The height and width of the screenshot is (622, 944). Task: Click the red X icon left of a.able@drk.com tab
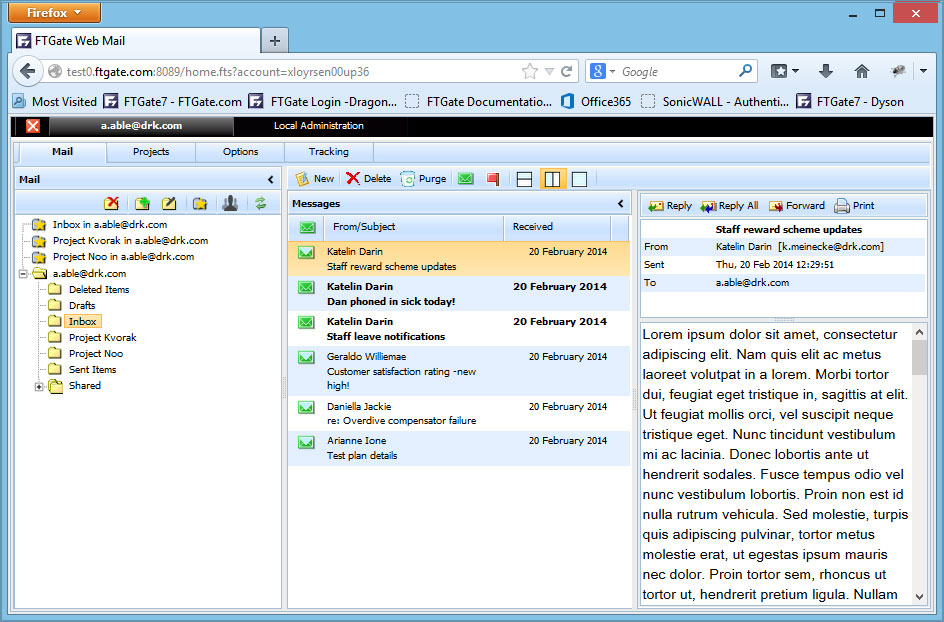tap(33, 126)
